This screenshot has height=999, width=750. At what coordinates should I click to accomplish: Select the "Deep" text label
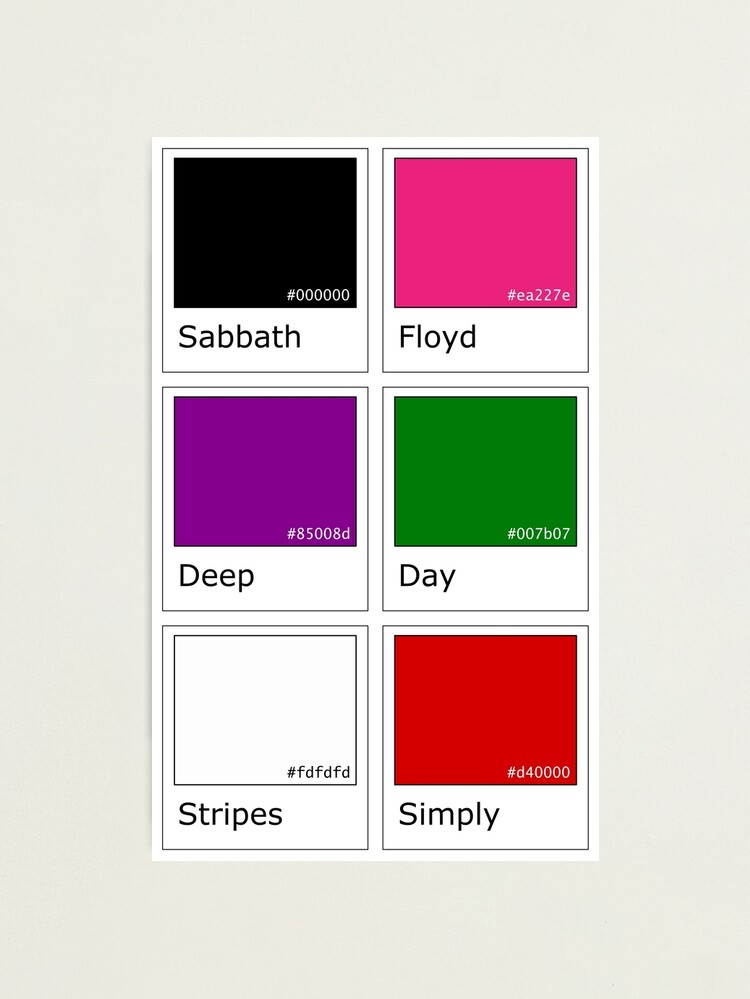pos(216,577)
